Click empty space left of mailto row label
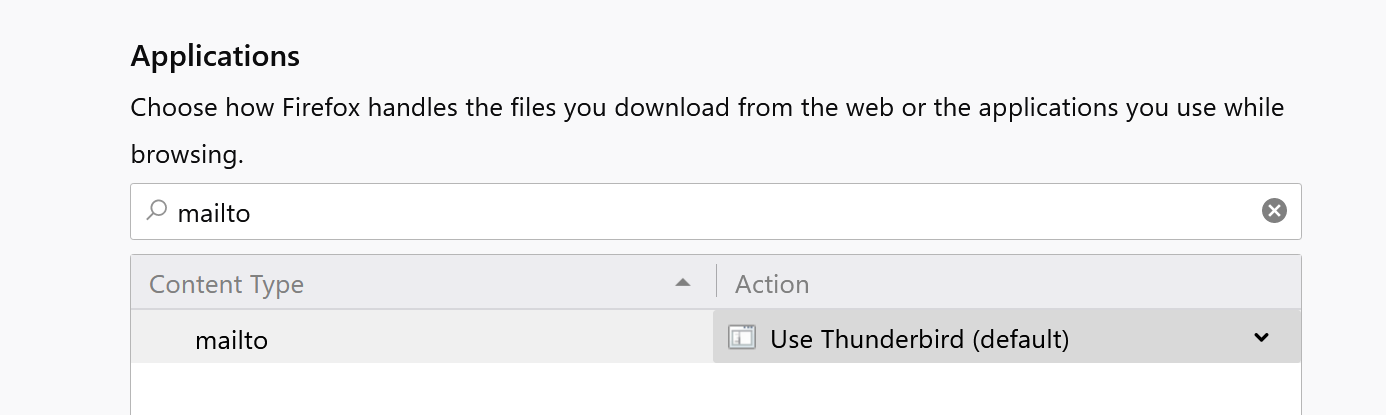 pyautogui.click(x=163, y=338)
